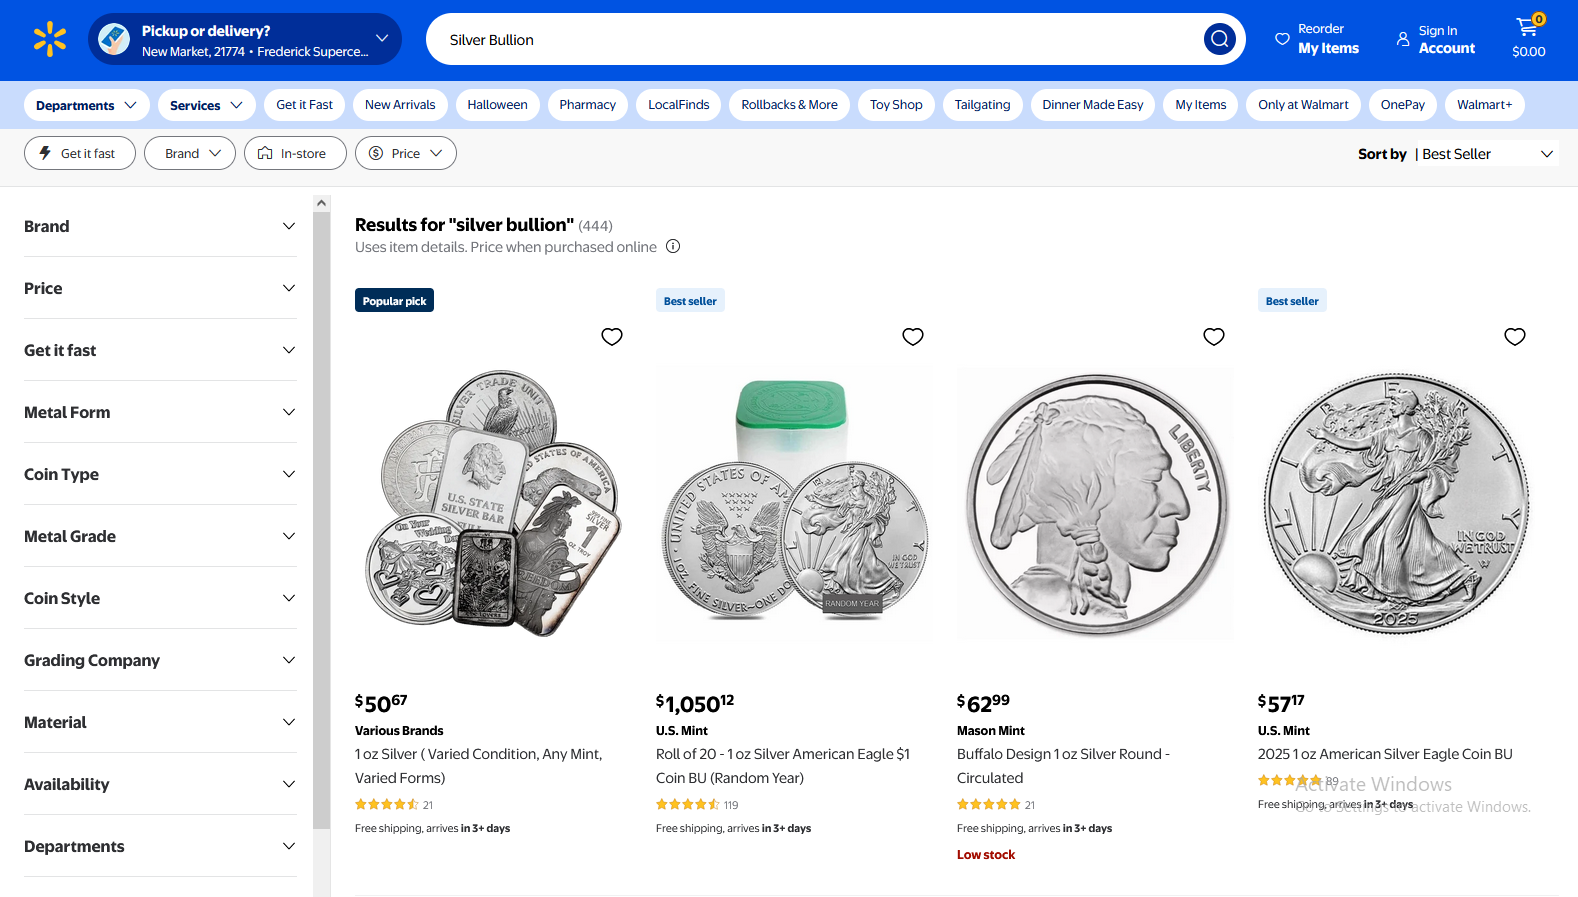Click the info icon next to price note
The width and height of the screenshot is (1578, 897).
tap(673, 246)
